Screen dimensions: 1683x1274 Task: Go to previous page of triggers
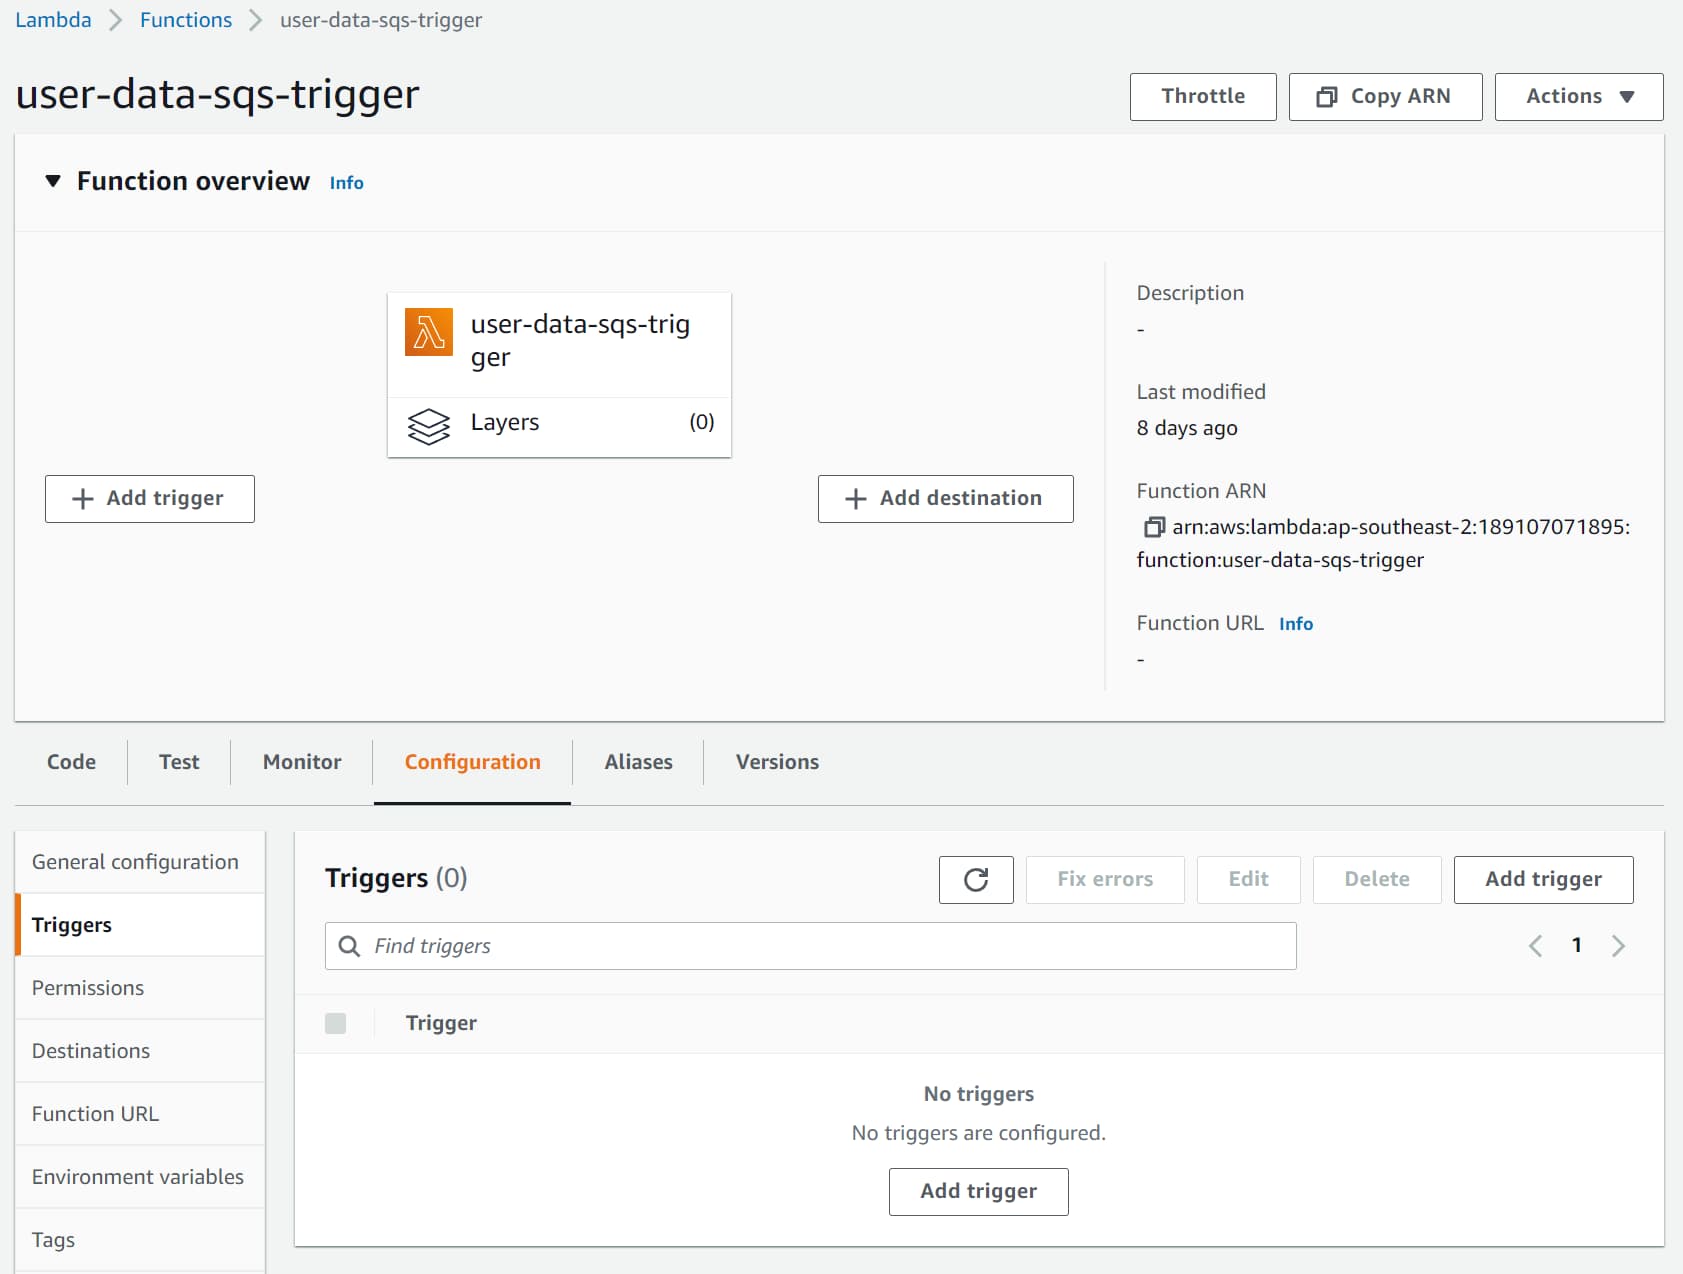coord(1536,945)
